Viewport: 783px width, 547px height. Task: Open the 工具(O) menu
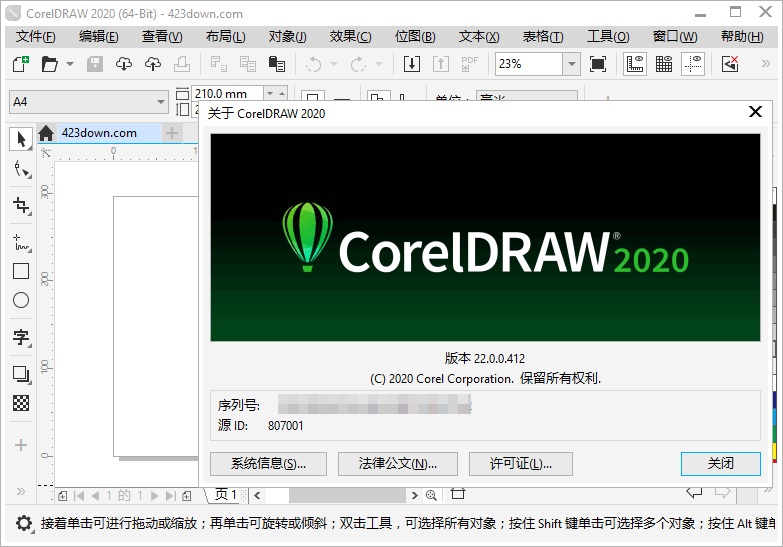(608, 36)
